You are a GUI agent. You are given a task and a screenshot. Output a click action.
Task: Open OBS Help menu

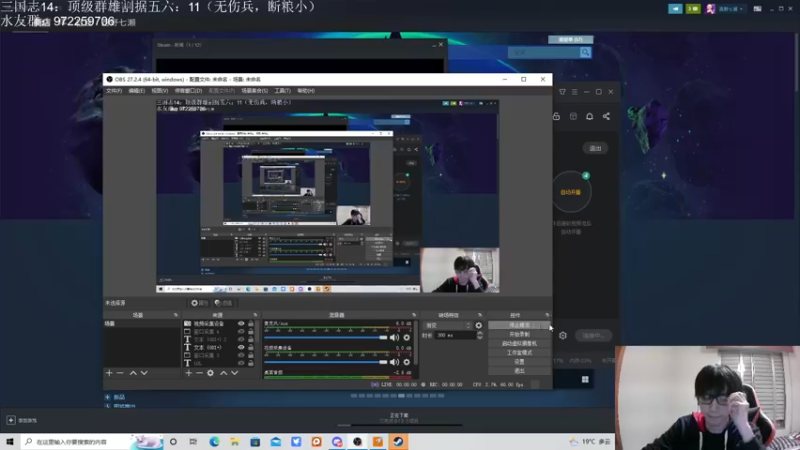pyautogui.click(x=306, y=91)
